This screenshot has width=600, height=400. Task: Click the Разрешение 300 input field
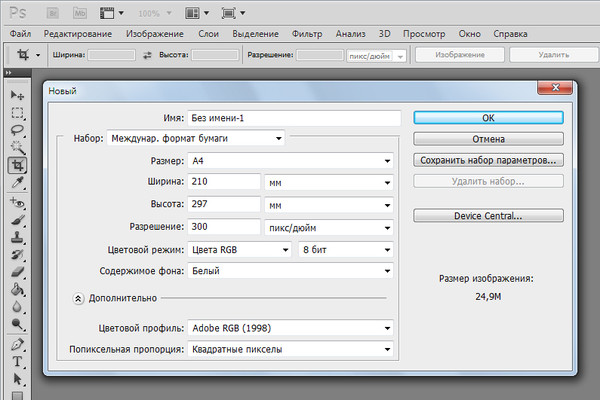point(224,227)
